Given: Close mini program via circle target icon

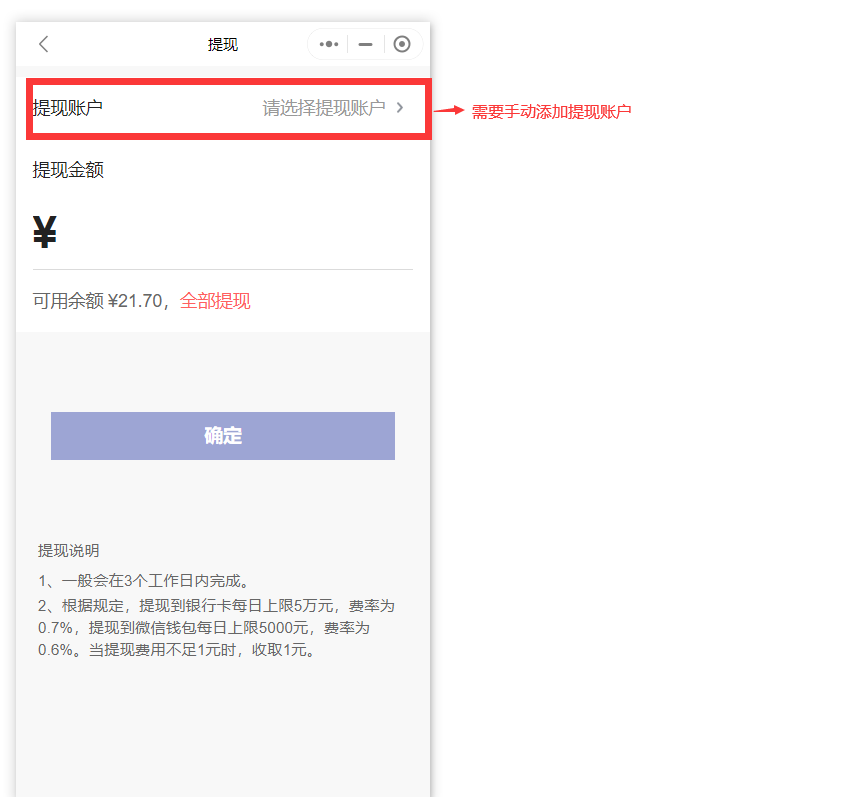Looking at the screenshot, I should click(402, 44).
